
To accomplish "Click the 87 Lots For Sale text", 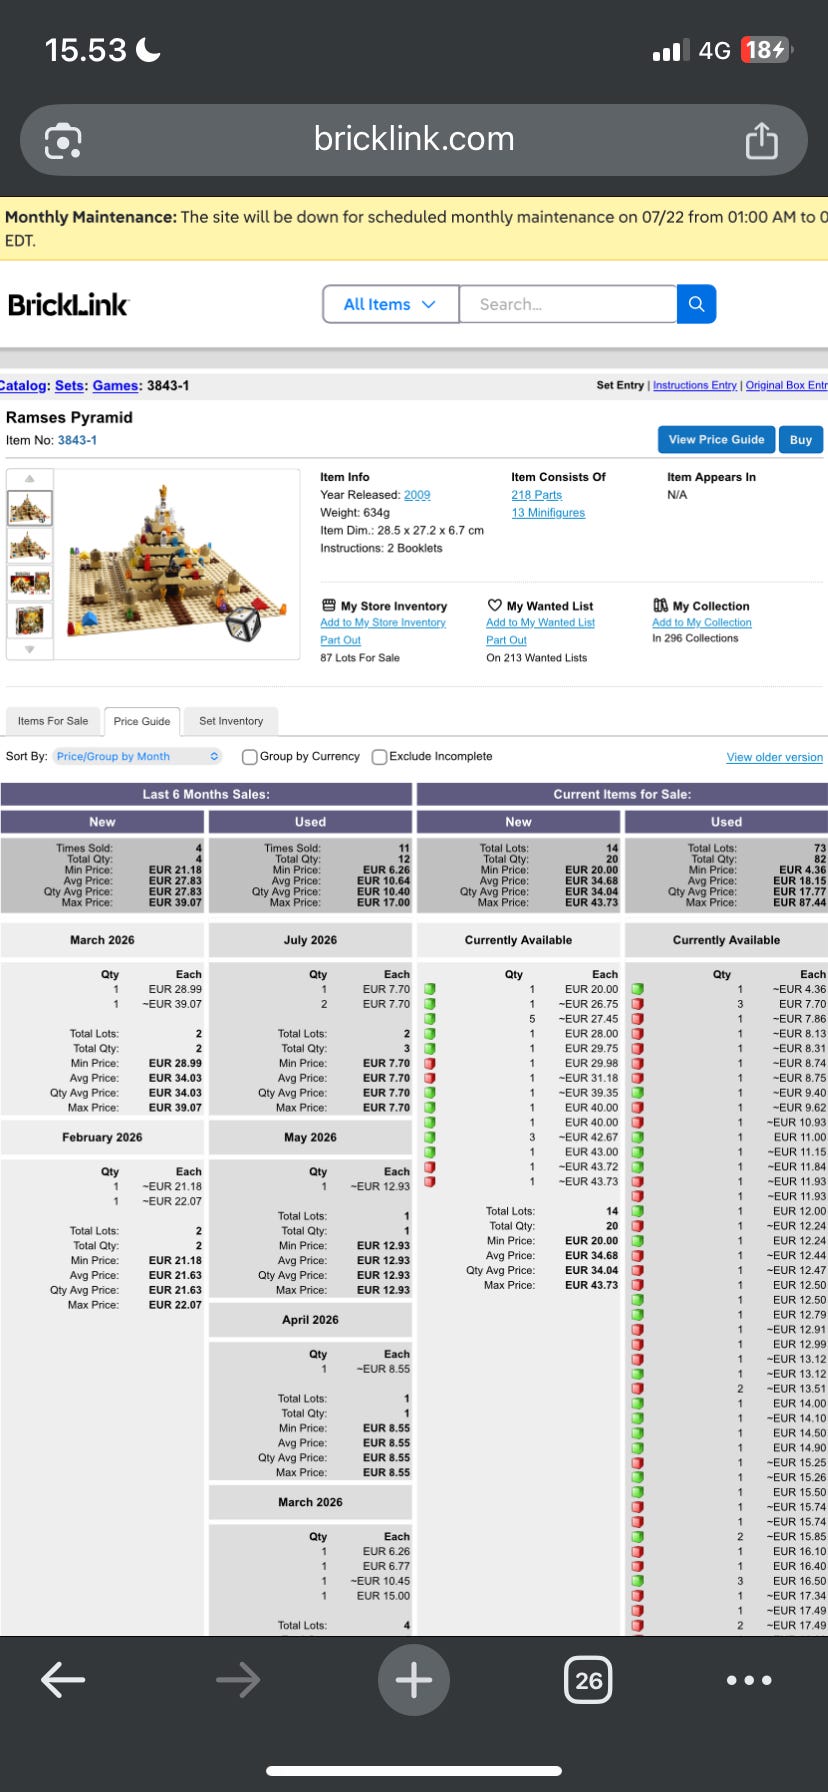I will click(360, 658).
